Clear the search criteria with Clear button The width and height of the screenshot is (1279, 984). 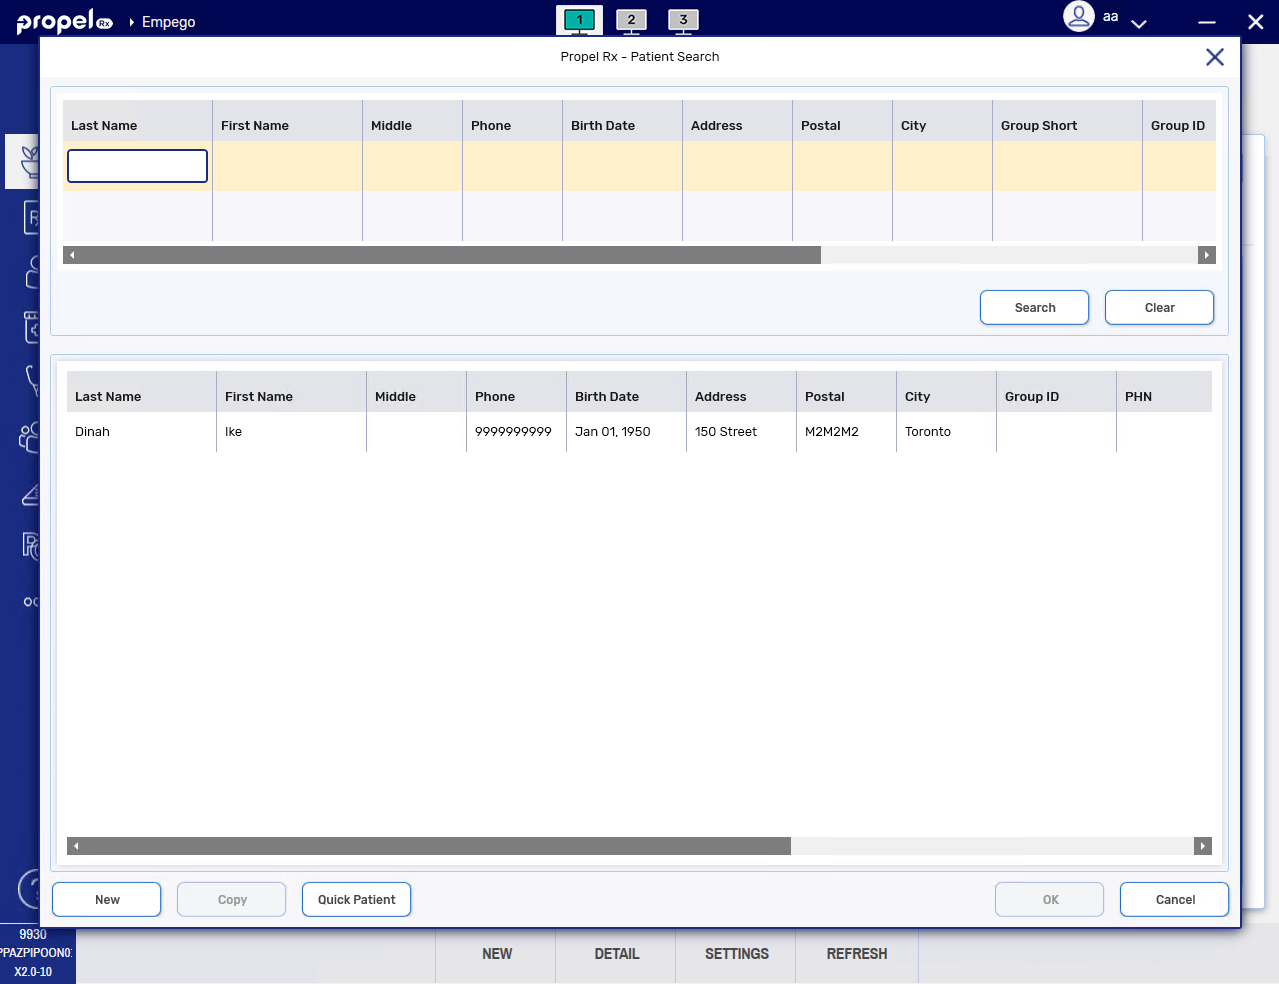(x=1158, y=308)
